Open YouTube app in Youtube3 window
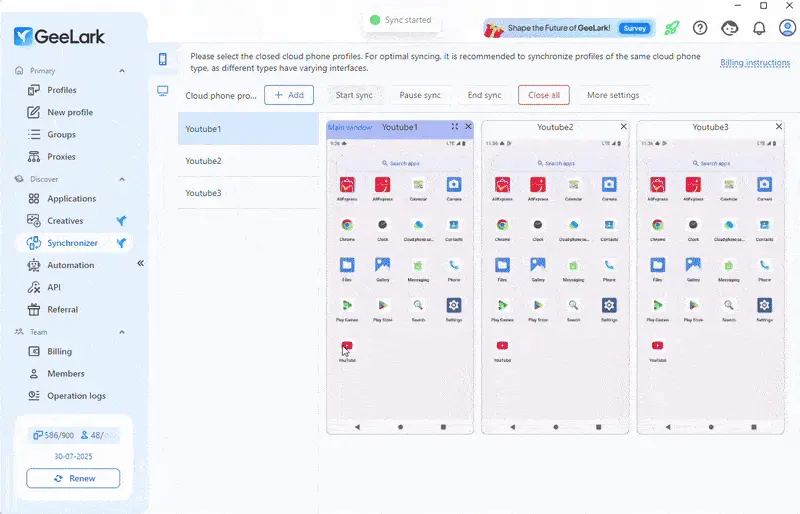 pos(657,350)
